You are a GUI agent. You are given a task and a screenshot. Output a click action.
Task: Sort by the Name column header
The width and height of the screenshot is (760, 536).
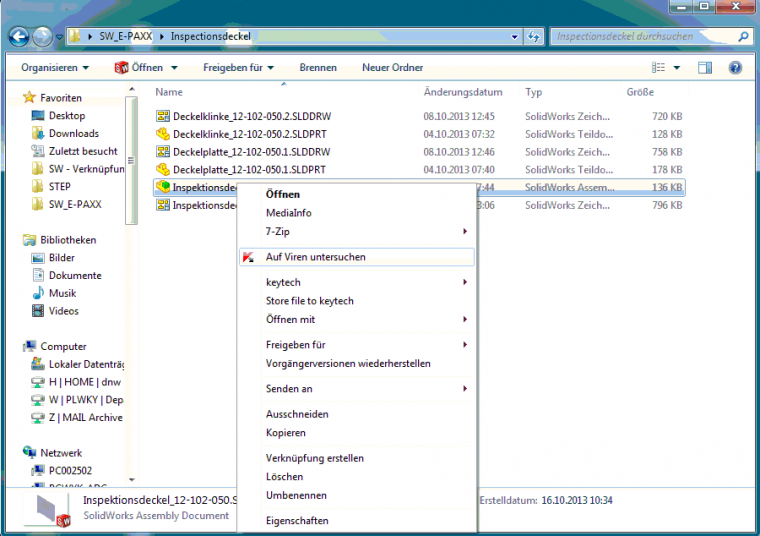169,92
